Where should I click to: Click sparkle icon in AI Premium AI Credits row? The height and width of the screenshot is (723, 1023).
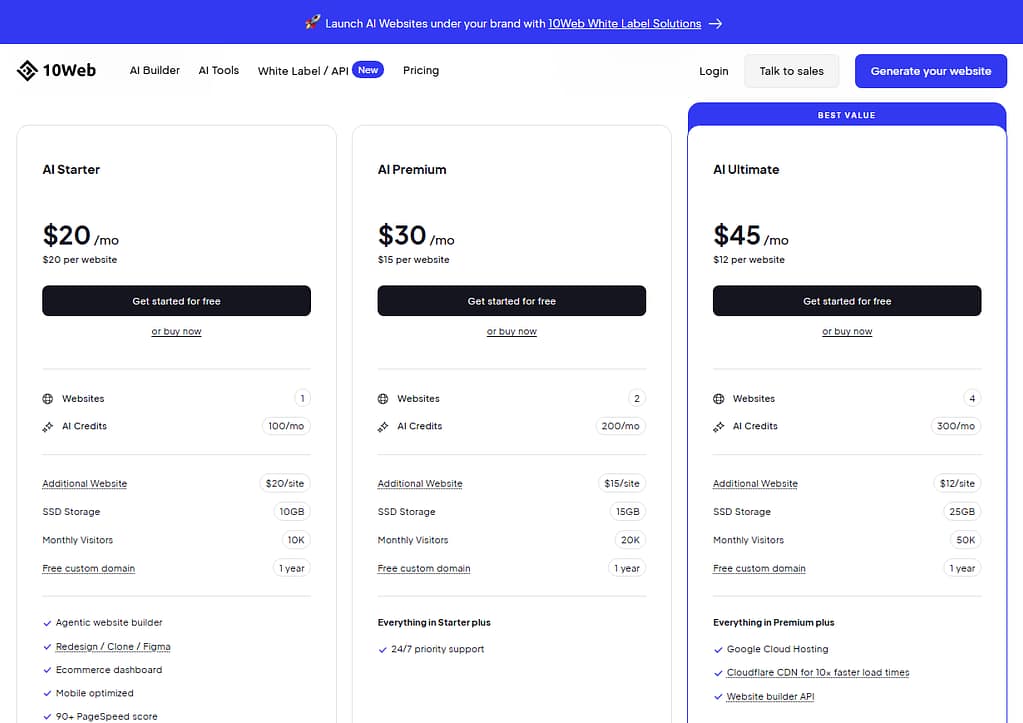click(x=383, y=427)
